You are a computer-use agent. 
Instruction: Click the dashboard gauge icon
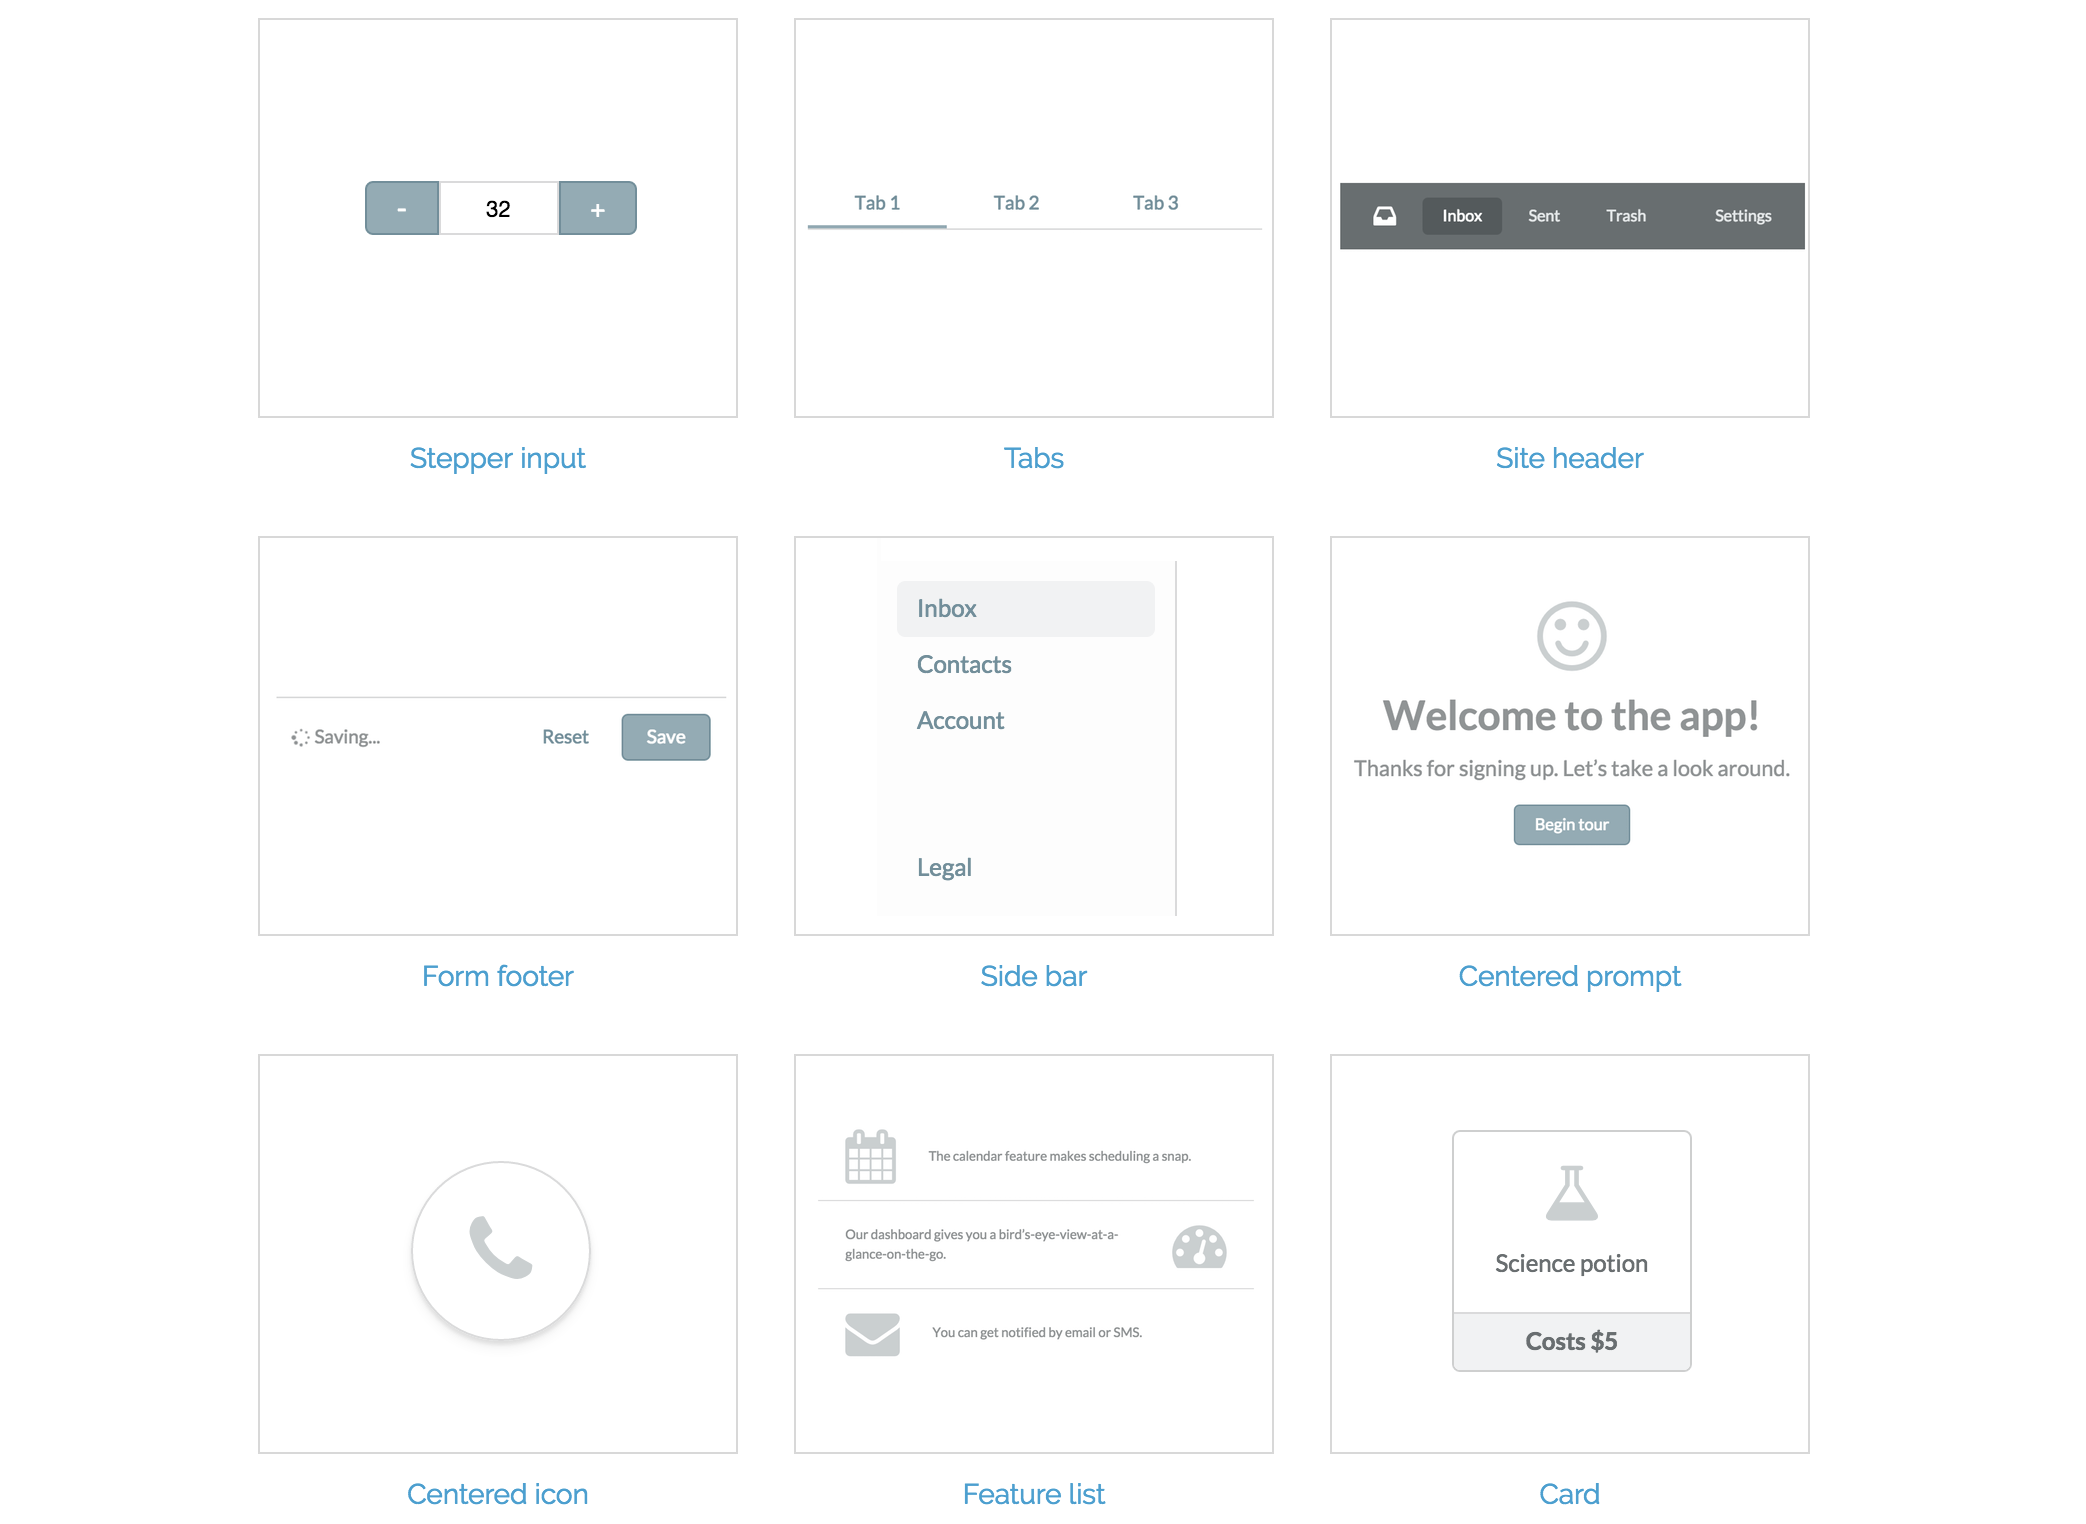click(1198, 1247)
